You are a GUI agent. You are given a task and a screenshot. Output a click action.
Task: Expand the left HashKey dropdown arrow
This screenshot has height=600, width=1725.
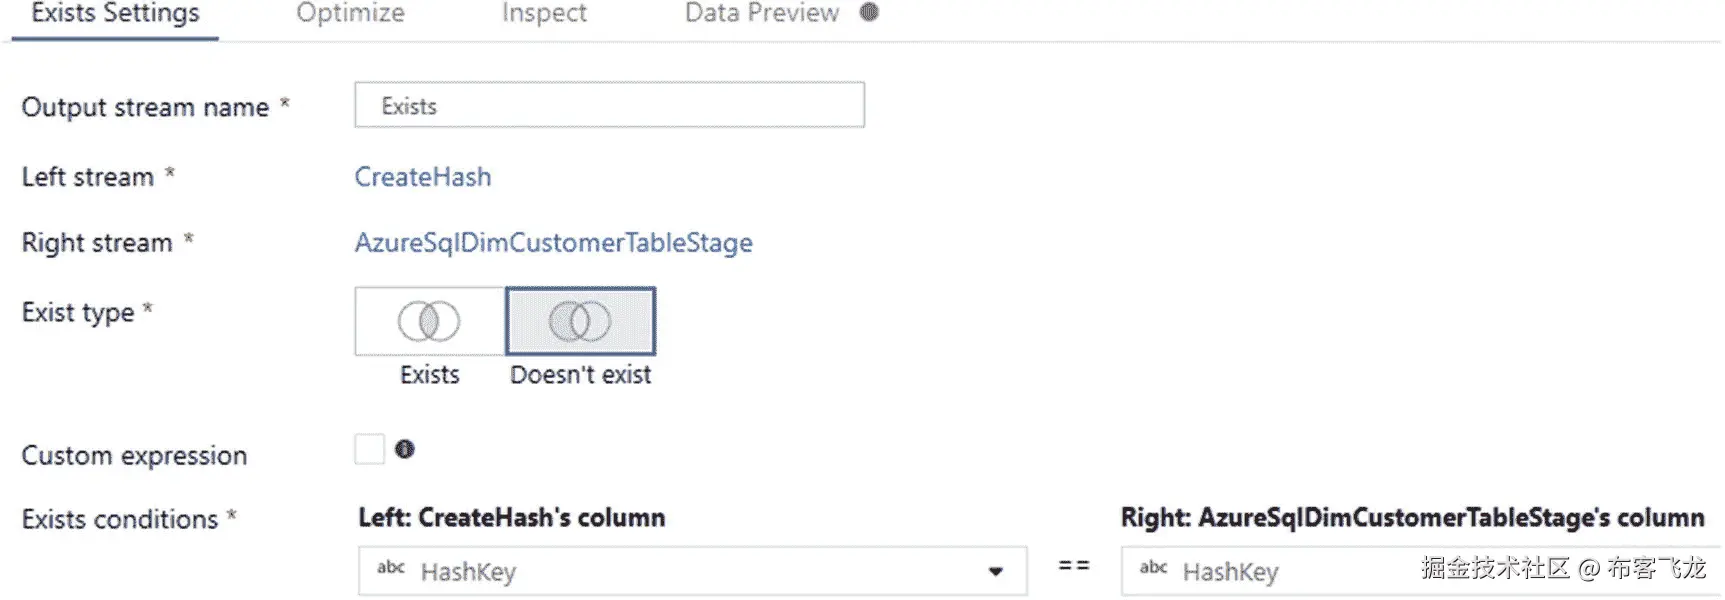click(995, 572)
